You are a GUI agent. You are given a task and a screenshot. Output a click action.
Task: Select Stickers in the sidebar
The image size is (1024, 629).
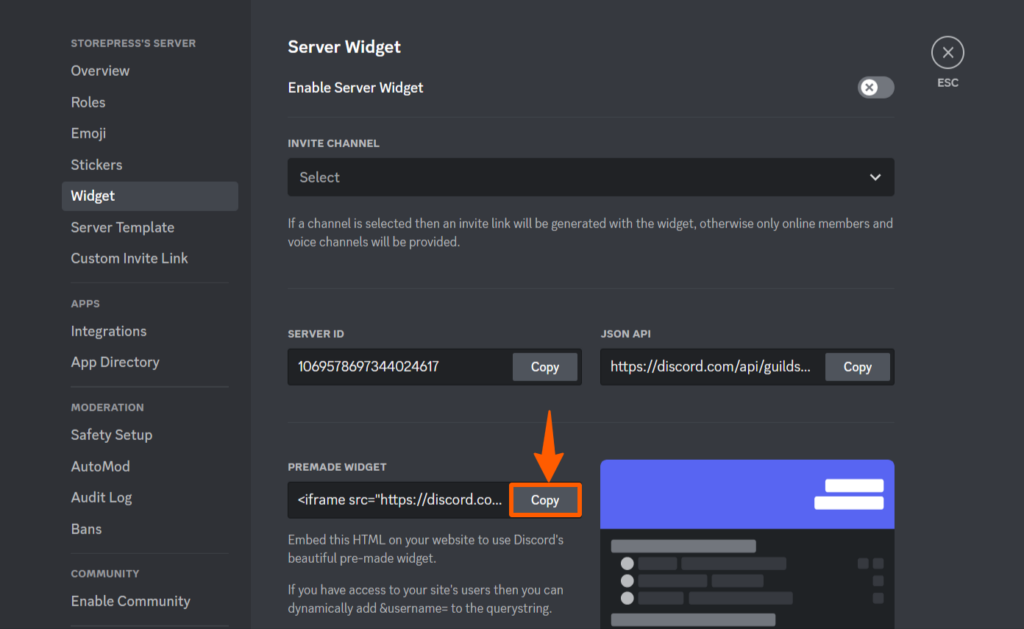[97, 165]
